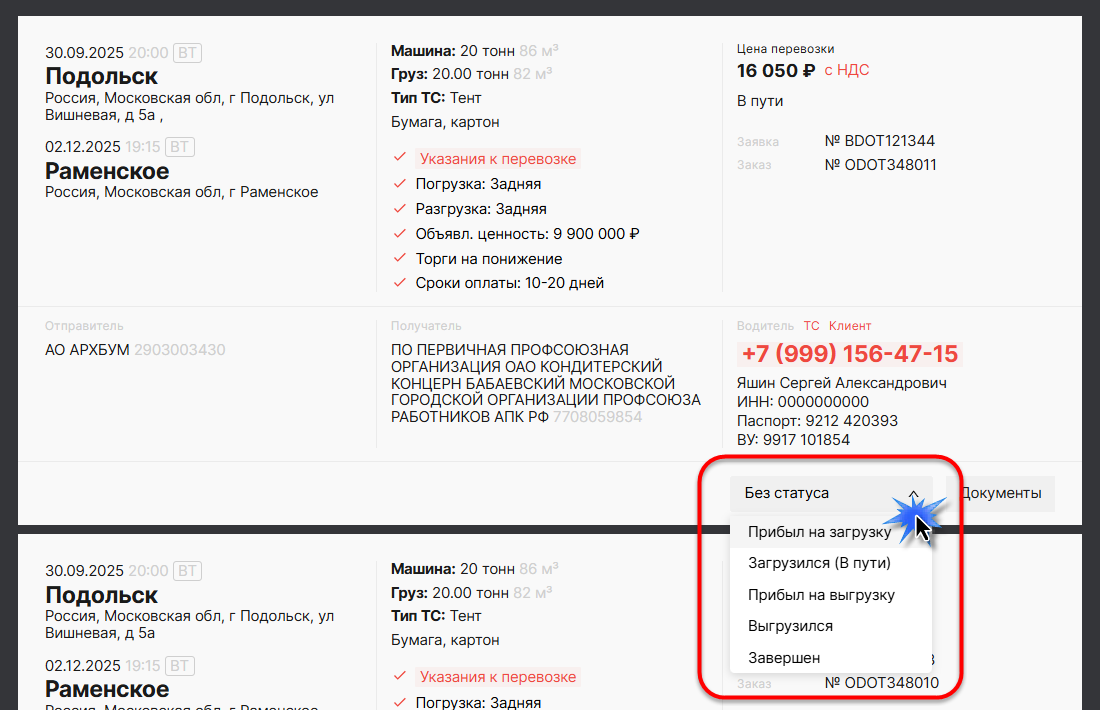Image resolution: width=1100 pixels, height=710 pixels.
Task: Choose 'Загрузился (В пути)' from status list
Action: (x=819, y=563)
